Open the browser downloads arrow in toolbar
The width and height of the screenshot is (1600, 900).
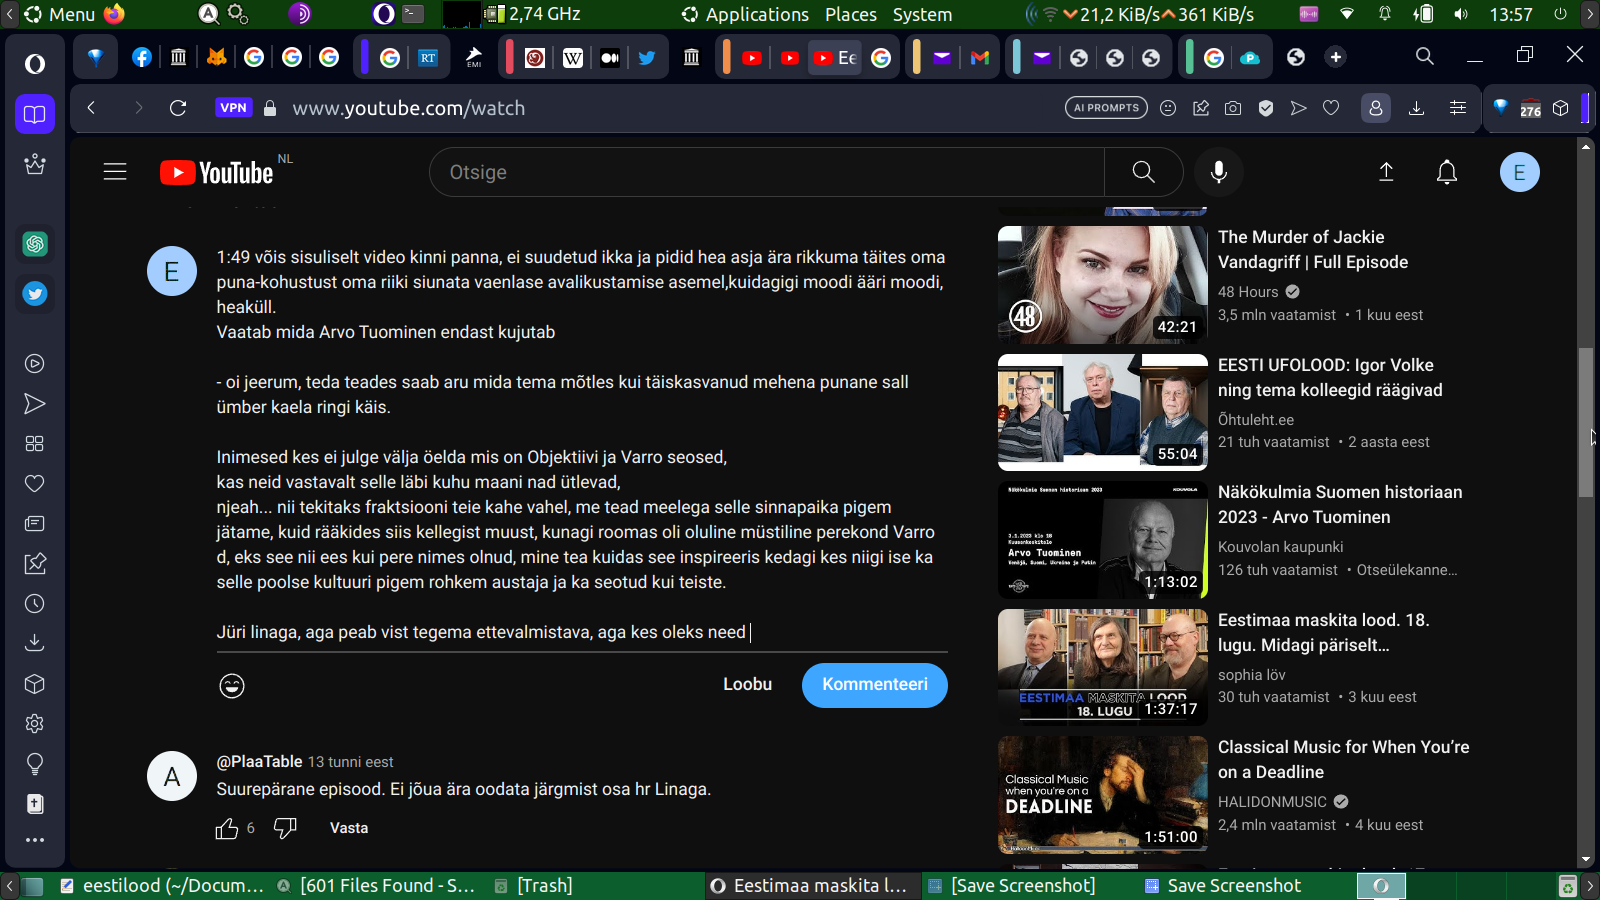[x=1416, y=108]
